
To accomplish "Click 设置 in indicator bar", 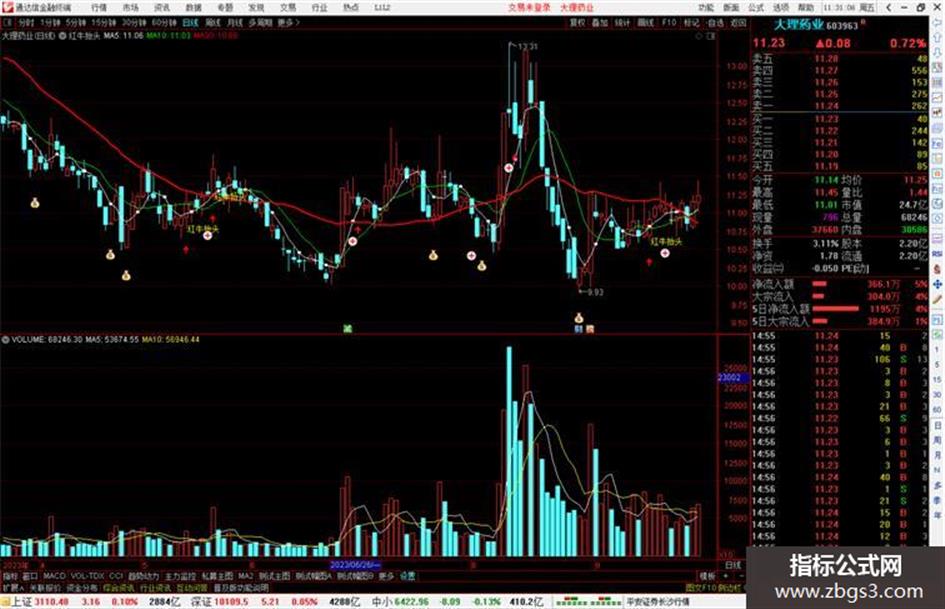I will [408, 576].
